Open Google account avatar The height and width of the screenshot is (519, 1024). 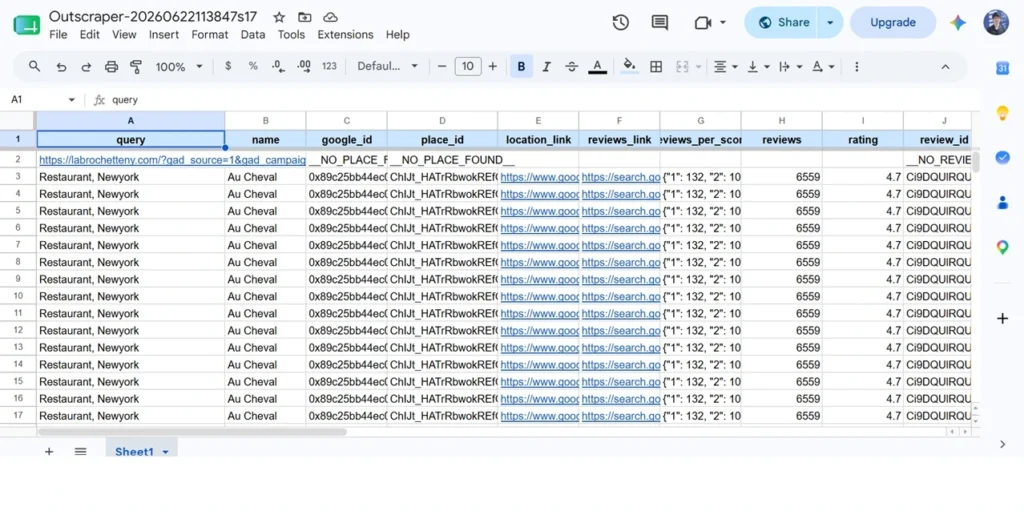pyautogui.click(x=996, y=22)
